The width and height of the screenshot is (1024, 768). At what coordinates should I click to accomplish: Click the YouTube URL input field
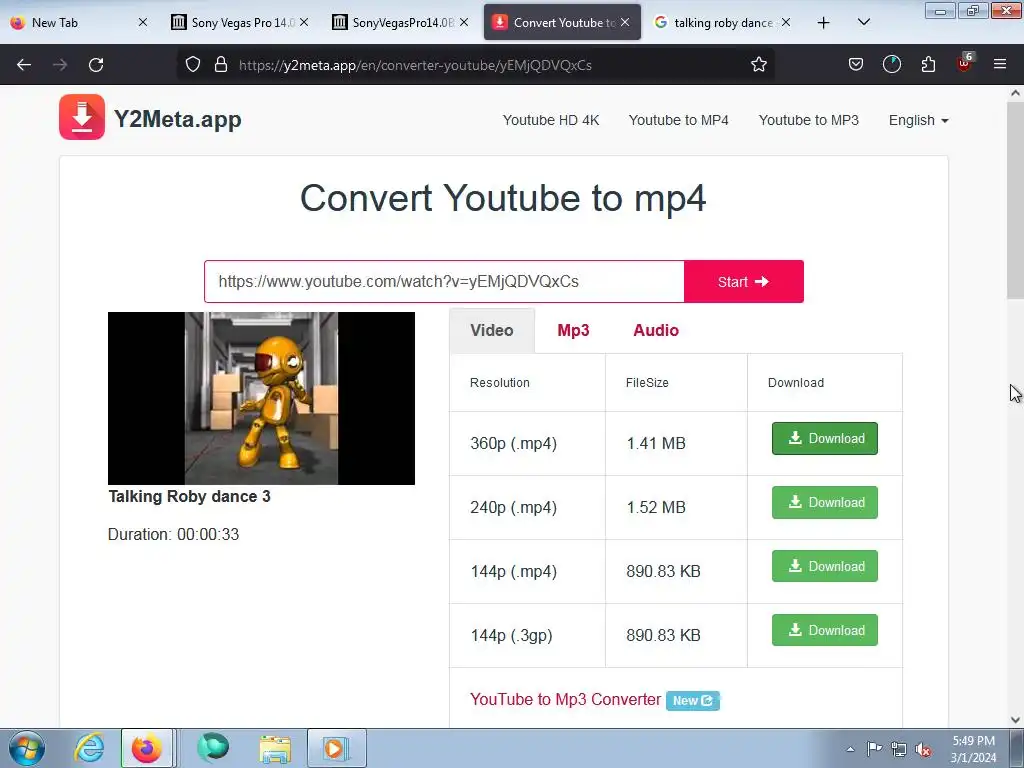click(x=444, y=281)
